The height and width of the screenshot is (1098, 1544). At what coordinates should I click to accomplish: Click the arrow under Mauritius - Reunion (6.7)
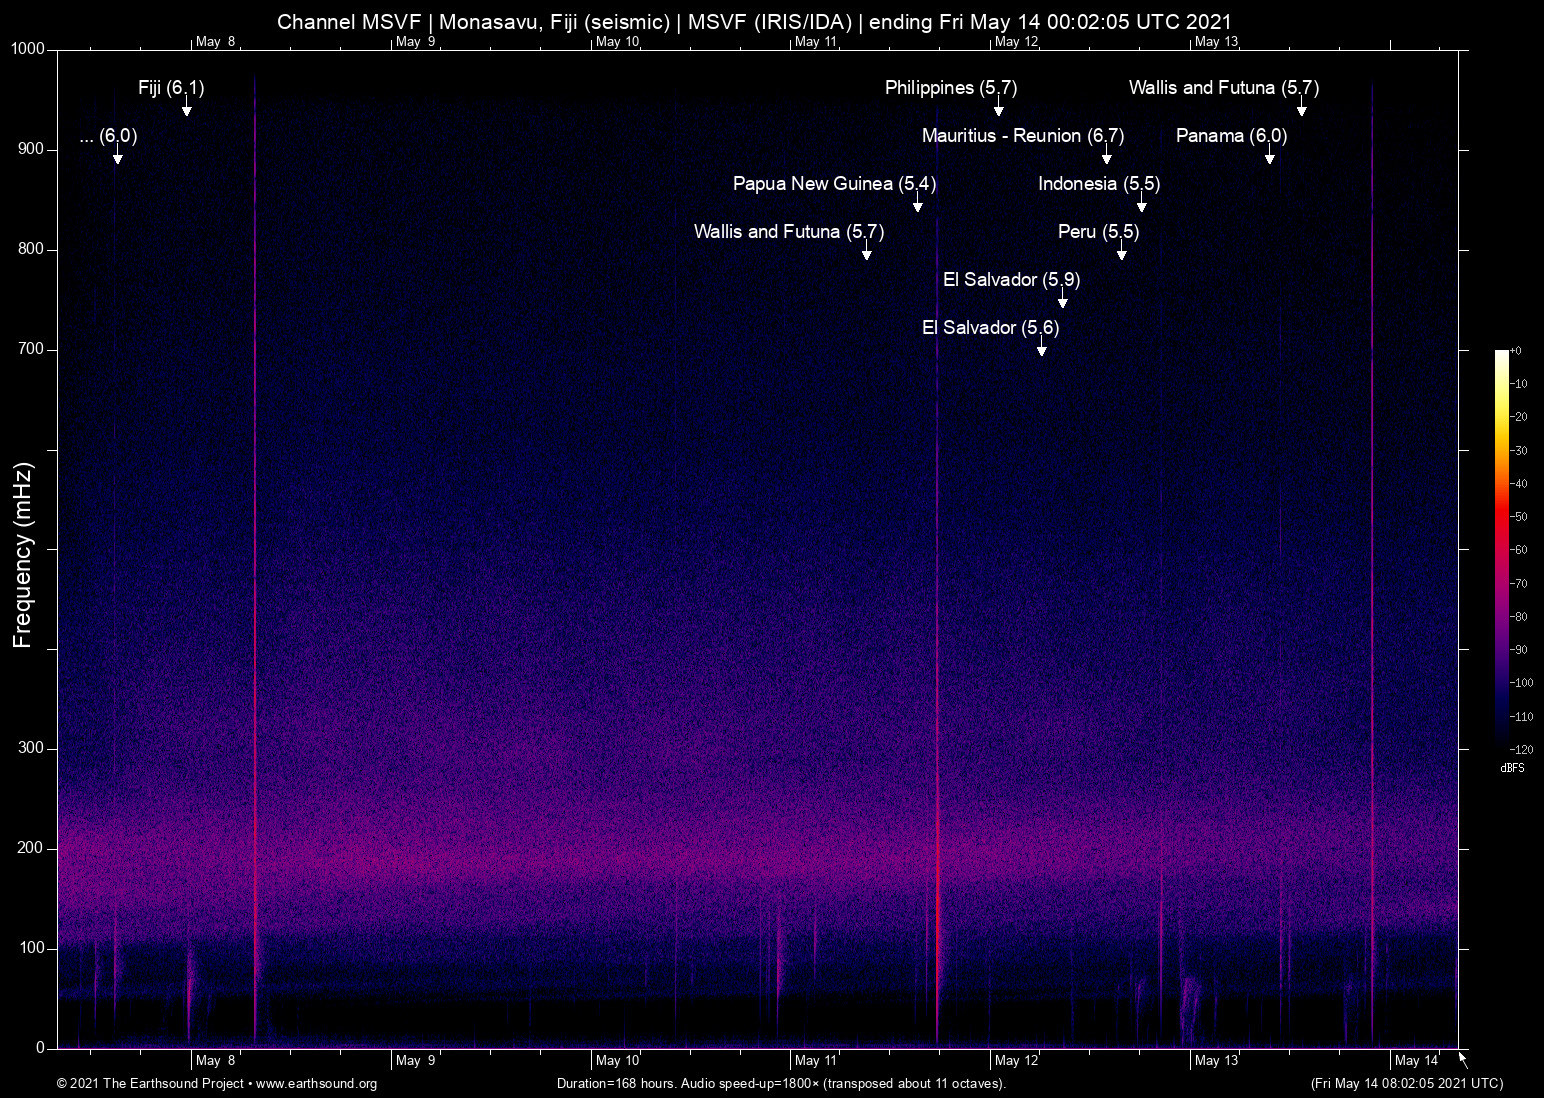(x=1106, y=157)
